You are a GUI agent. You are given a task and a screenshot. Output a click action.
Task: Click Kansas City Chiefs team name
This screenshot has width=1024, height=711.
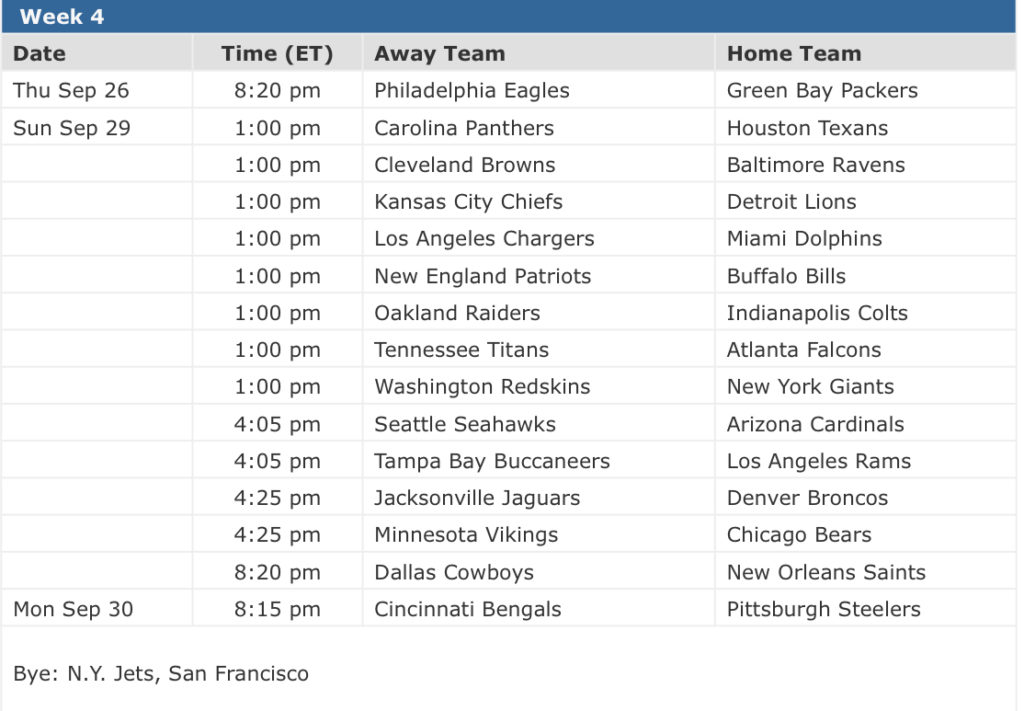click(x=468, y=202)
